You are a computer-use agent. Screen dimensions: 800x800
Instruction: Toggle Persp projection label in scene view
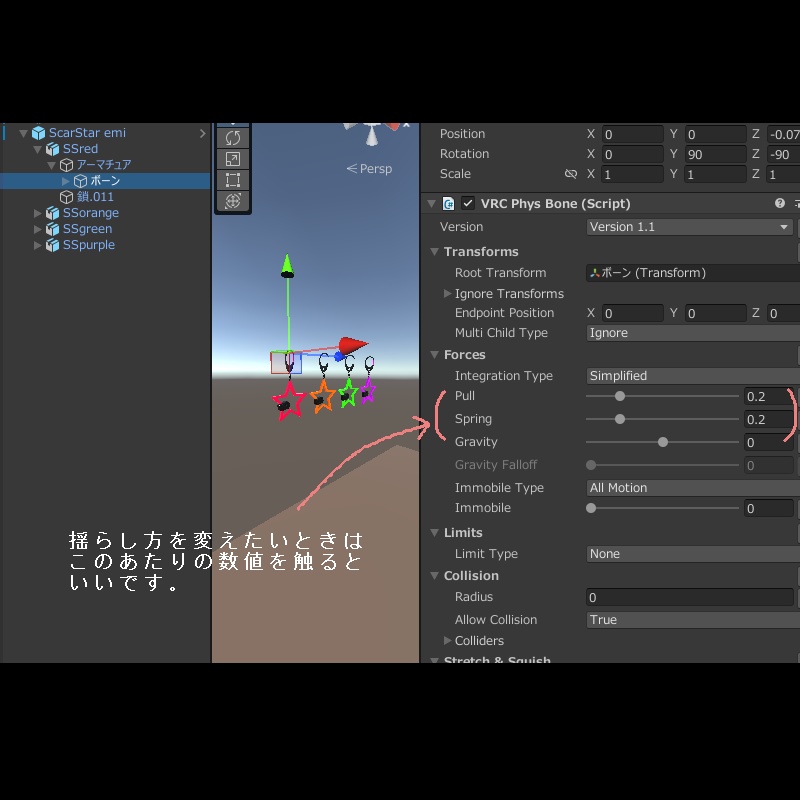369,169
